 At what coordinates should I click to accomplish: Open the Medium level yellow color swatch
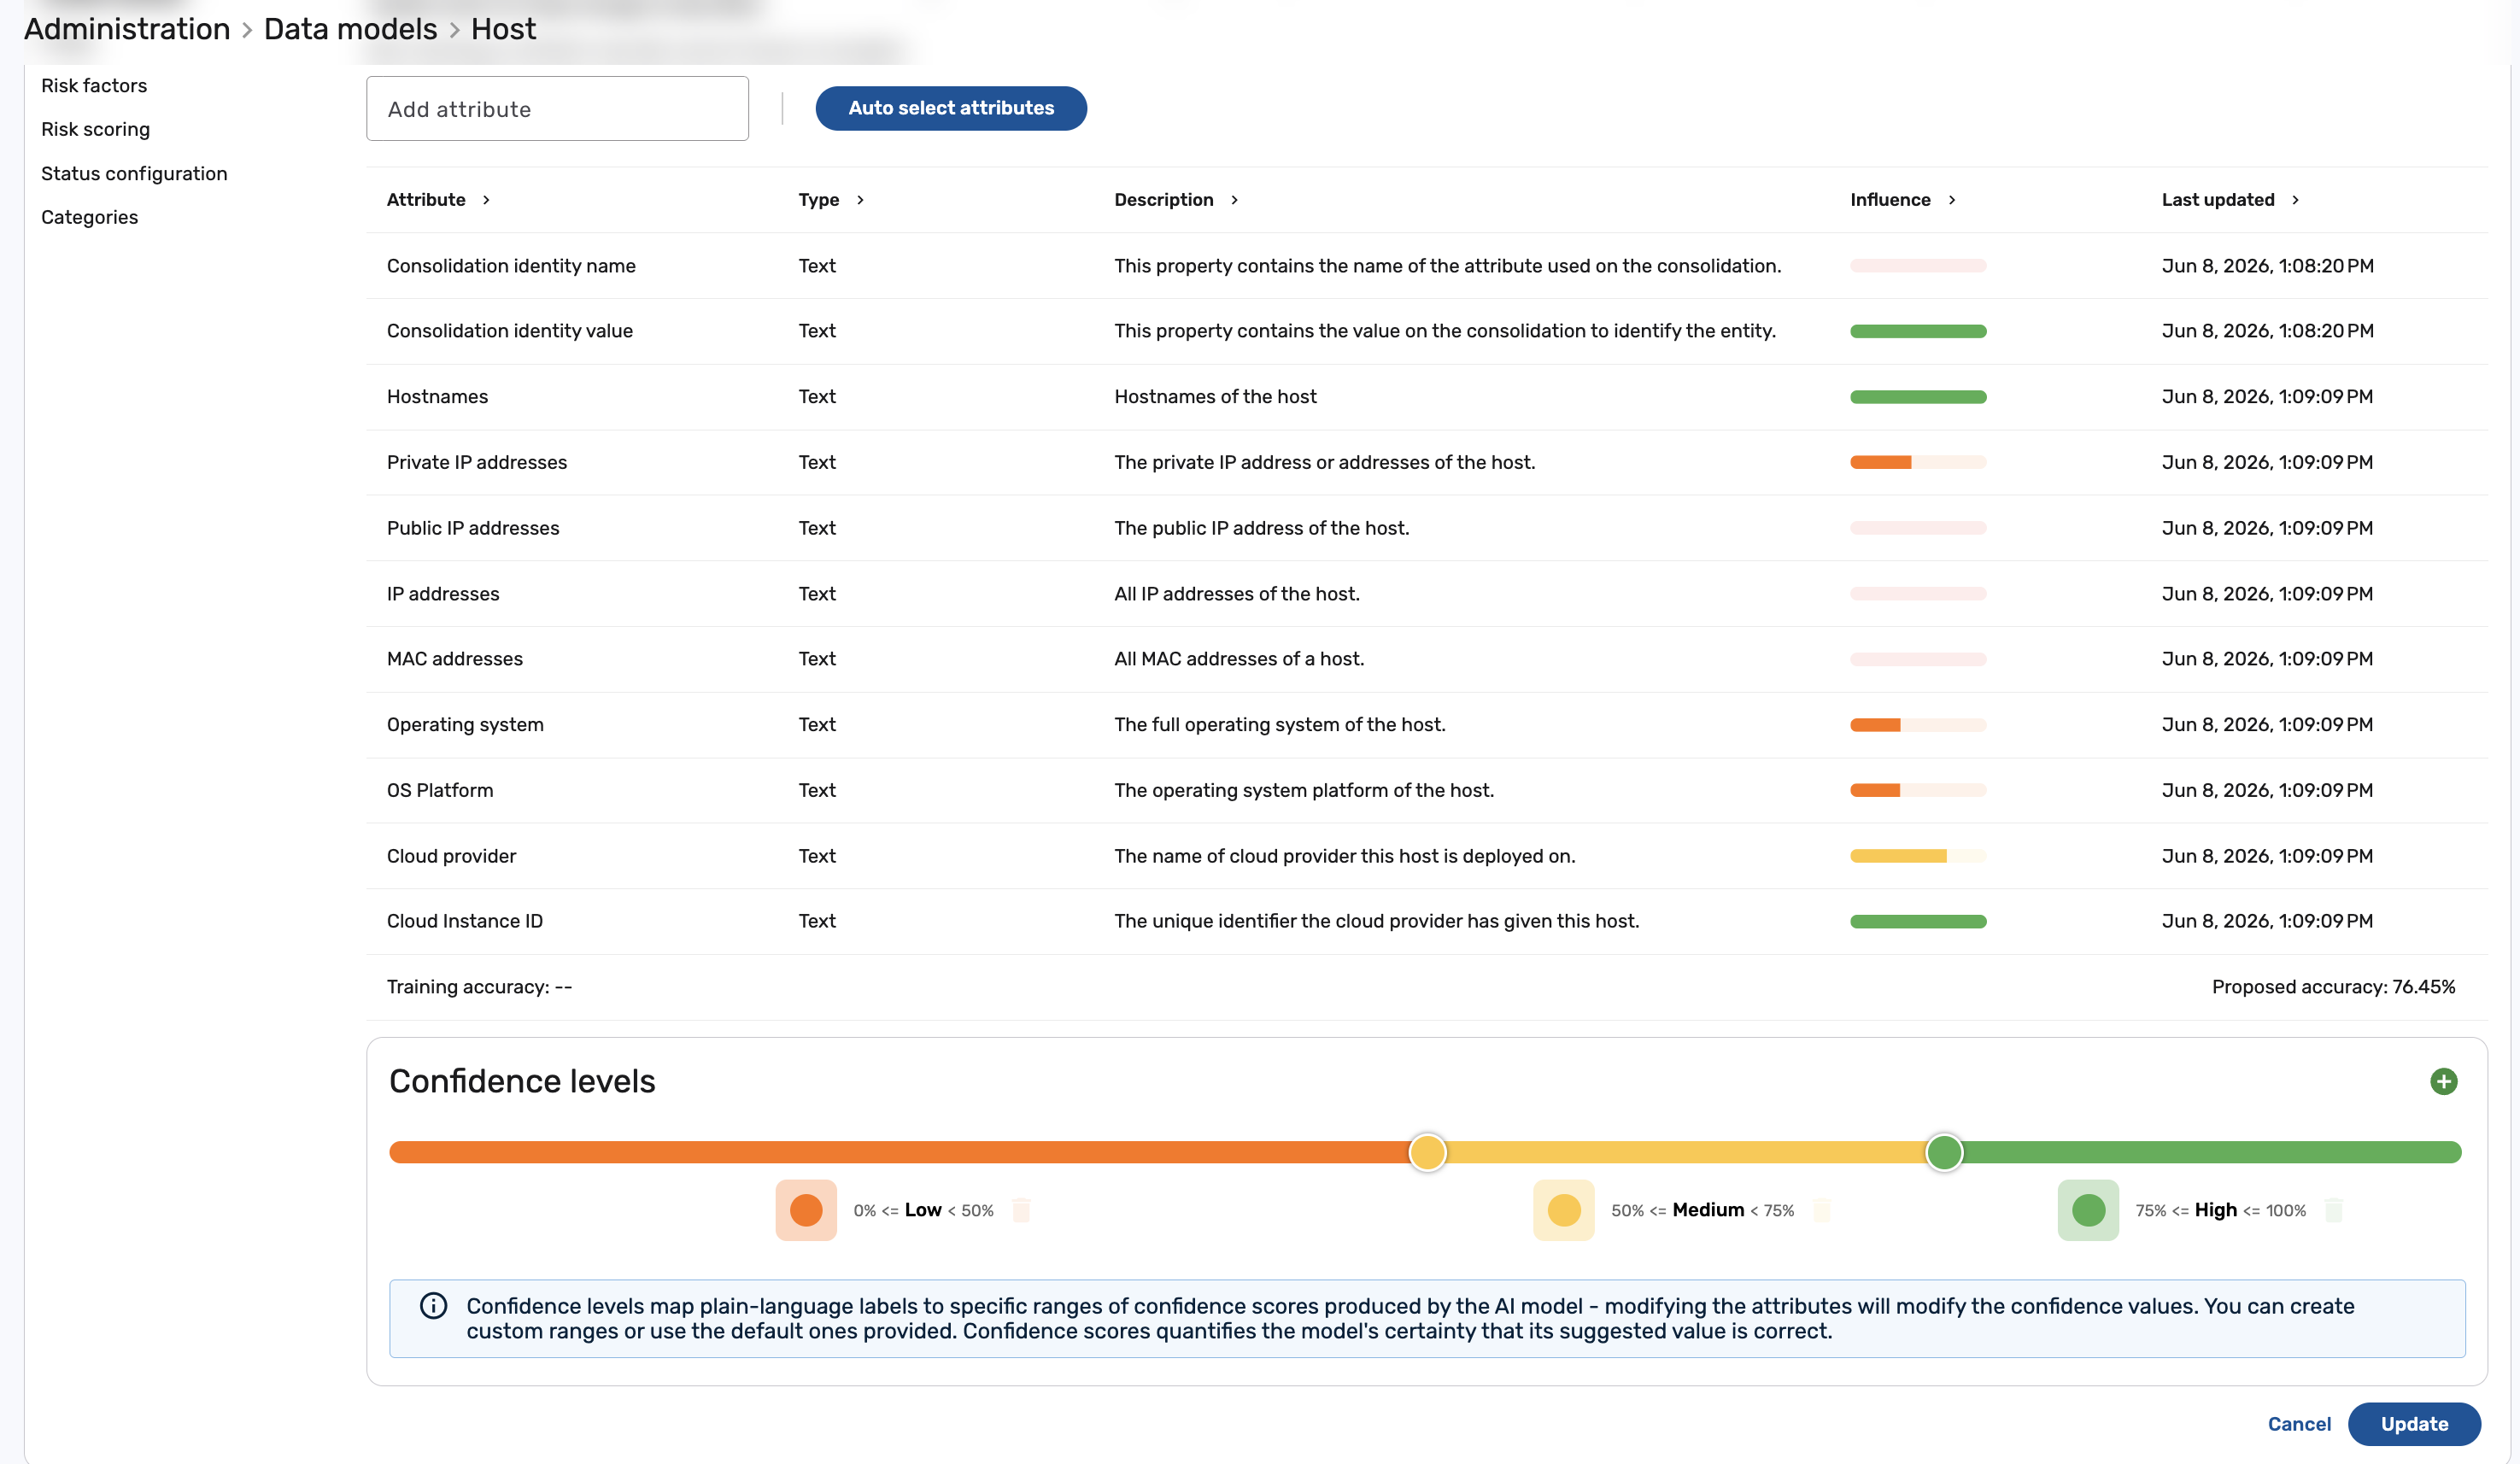pos(1564,1210)
